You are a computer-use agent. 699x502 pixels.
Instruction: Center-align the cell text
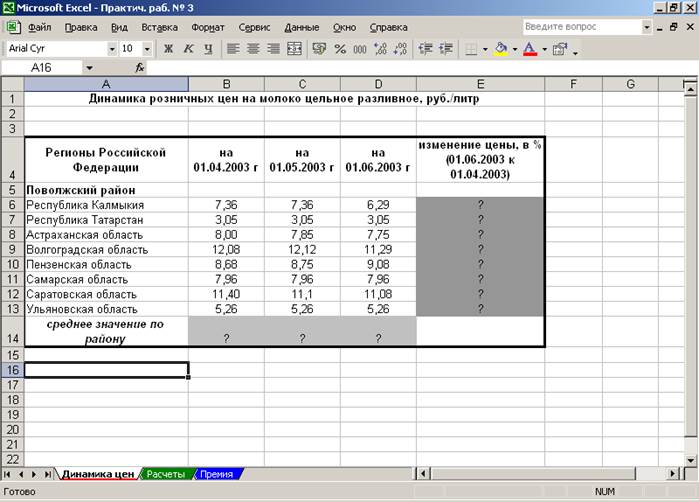(x=252, y=48)
